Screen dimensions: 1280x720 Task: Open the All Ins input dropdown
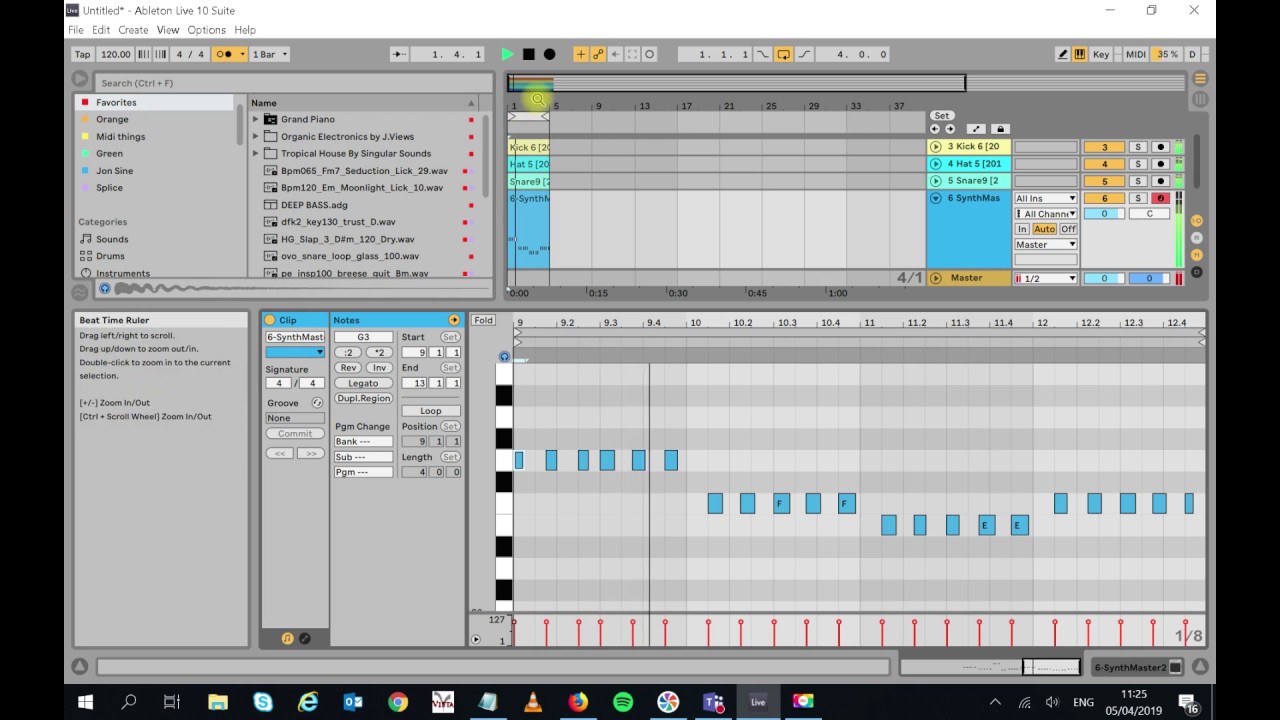point(1045,199)
